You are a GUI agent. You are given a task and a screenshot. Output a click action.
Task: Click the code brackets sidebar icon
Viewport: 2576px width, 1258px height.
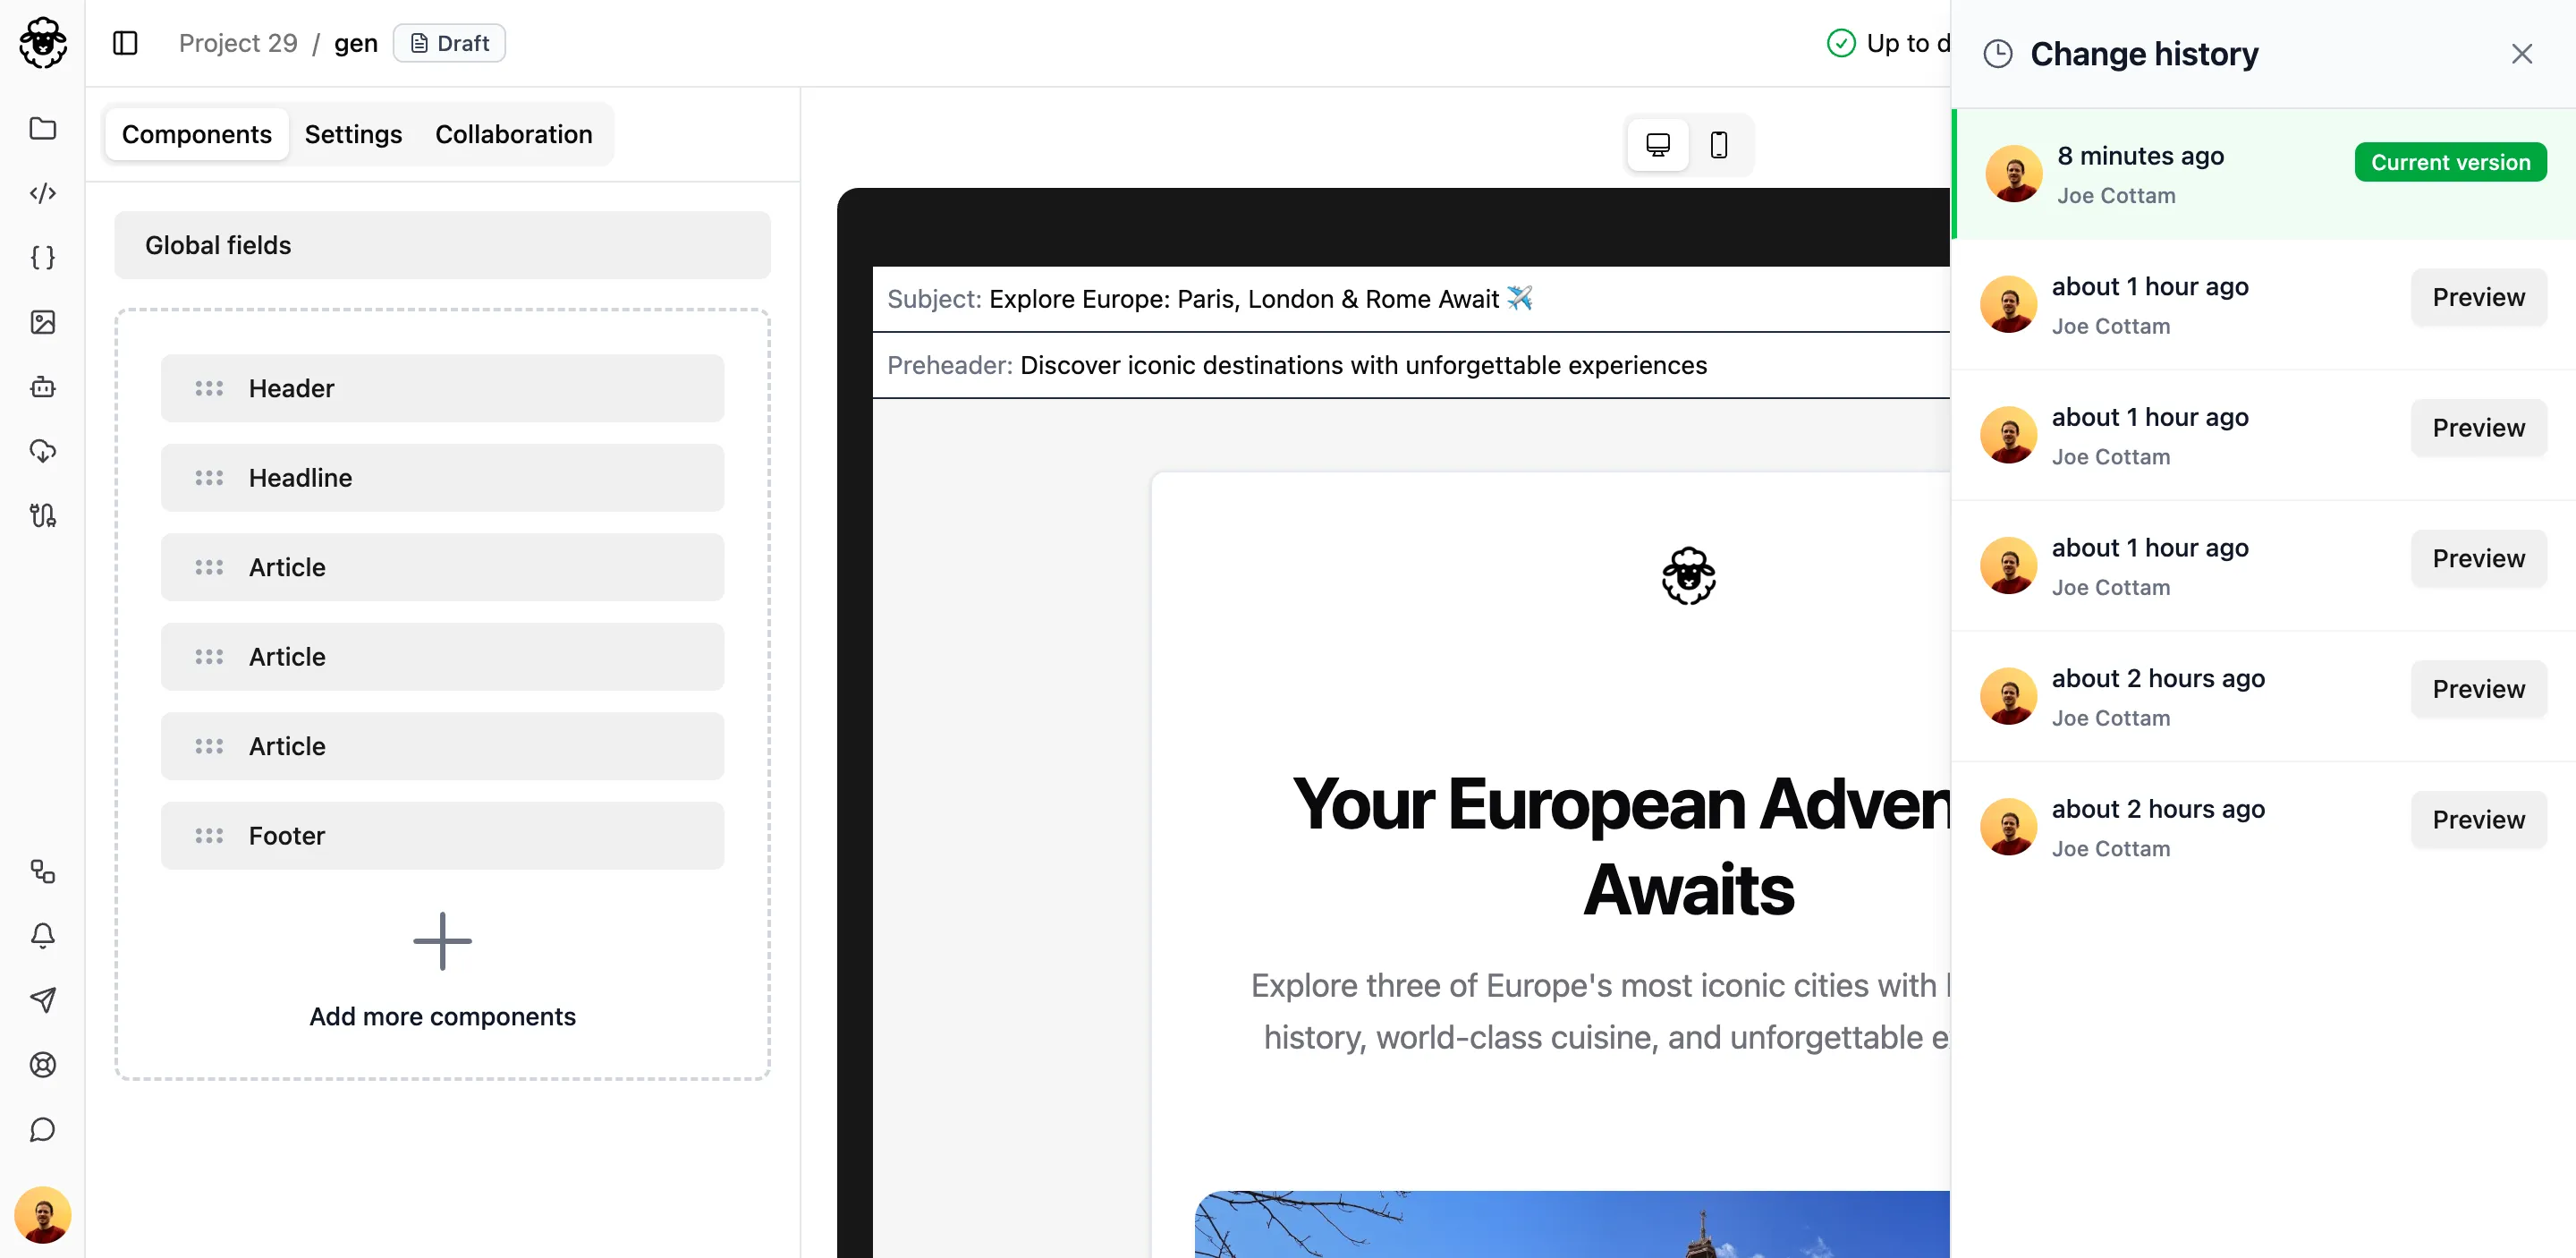(x=42, y=193)
